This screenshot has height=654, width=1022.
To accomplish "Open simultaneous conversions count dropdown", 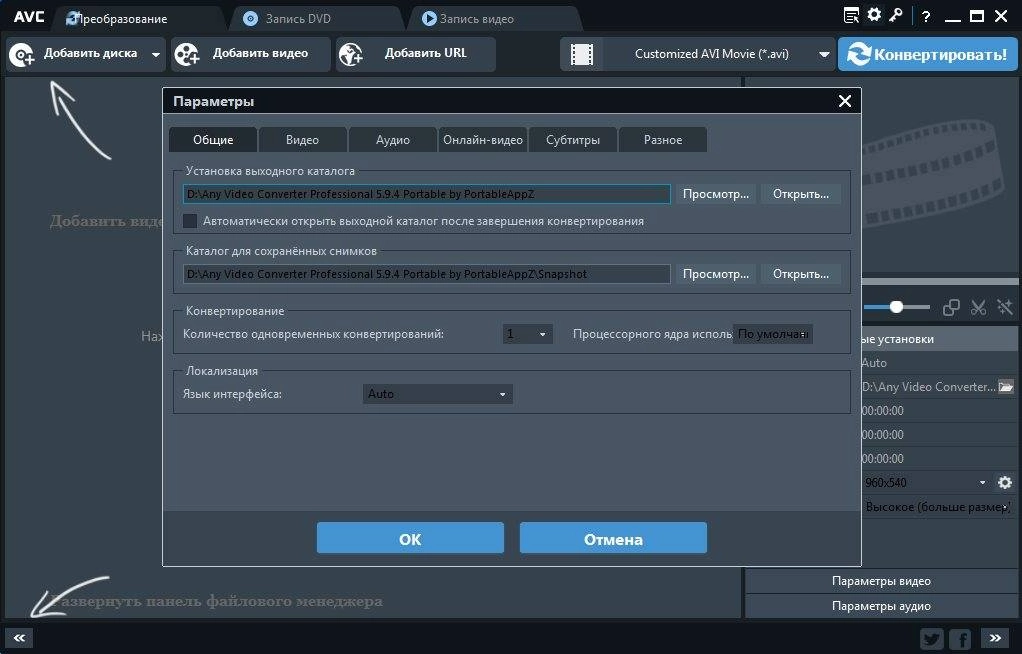I will [x=527, y=334].
